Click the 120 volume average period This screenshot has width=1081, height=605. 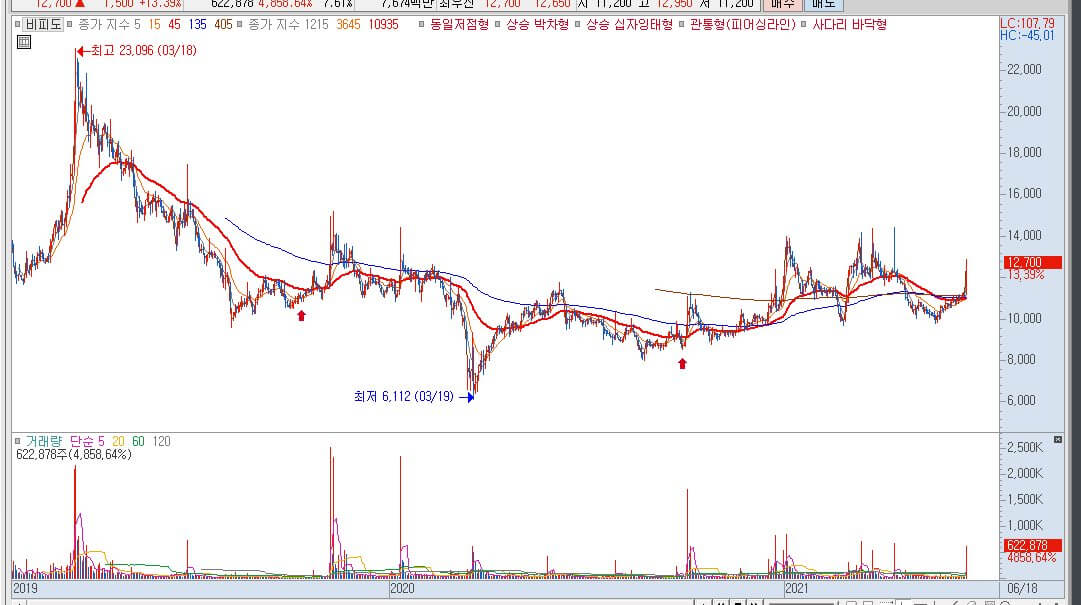161,442
